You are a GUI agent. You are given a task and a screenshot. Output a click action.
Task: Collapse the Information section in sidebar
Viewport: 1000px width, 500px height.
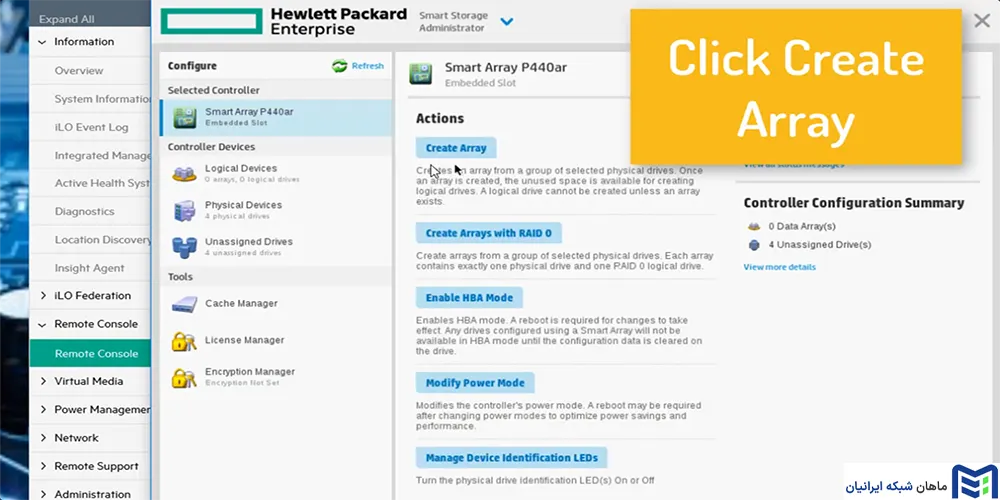pos(42,42)
